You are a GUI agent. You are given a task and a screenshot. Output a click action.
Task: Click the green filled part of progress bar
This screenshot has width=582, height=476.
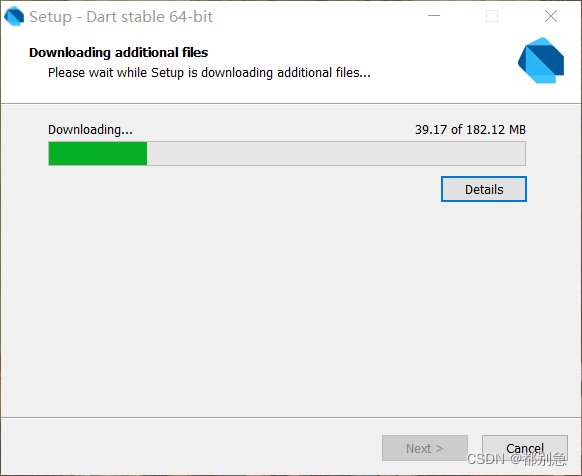(98, 153)
